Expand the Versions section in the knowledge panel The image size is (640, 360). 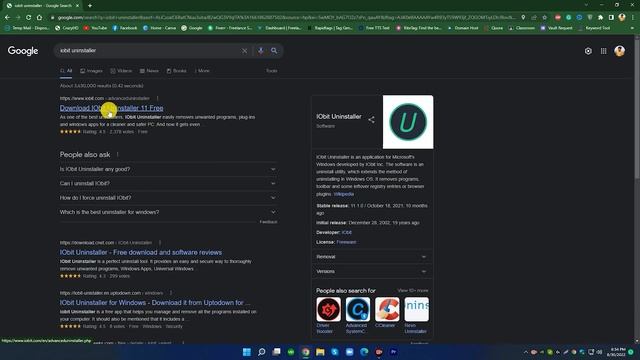pyautogui.click(x=371, y=271)
